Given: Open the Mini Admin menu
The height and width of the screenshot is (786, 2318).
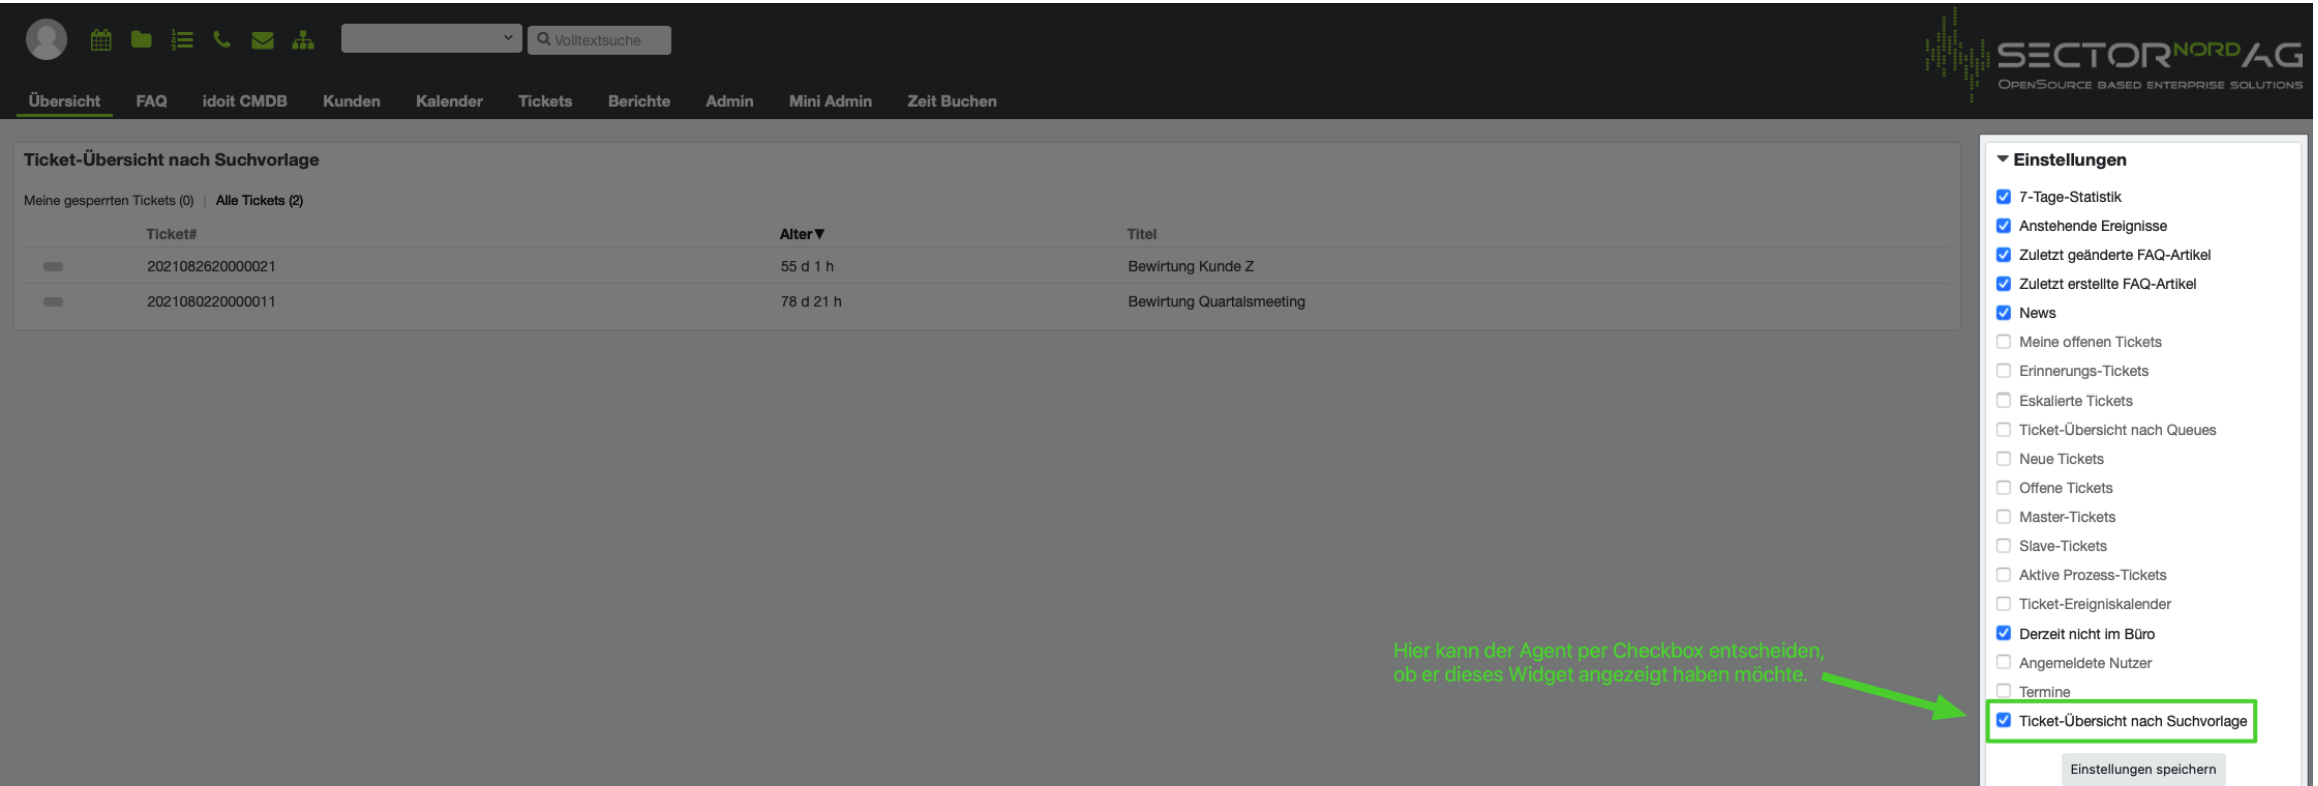Looking at the screenshot, I should click(830, 101).
